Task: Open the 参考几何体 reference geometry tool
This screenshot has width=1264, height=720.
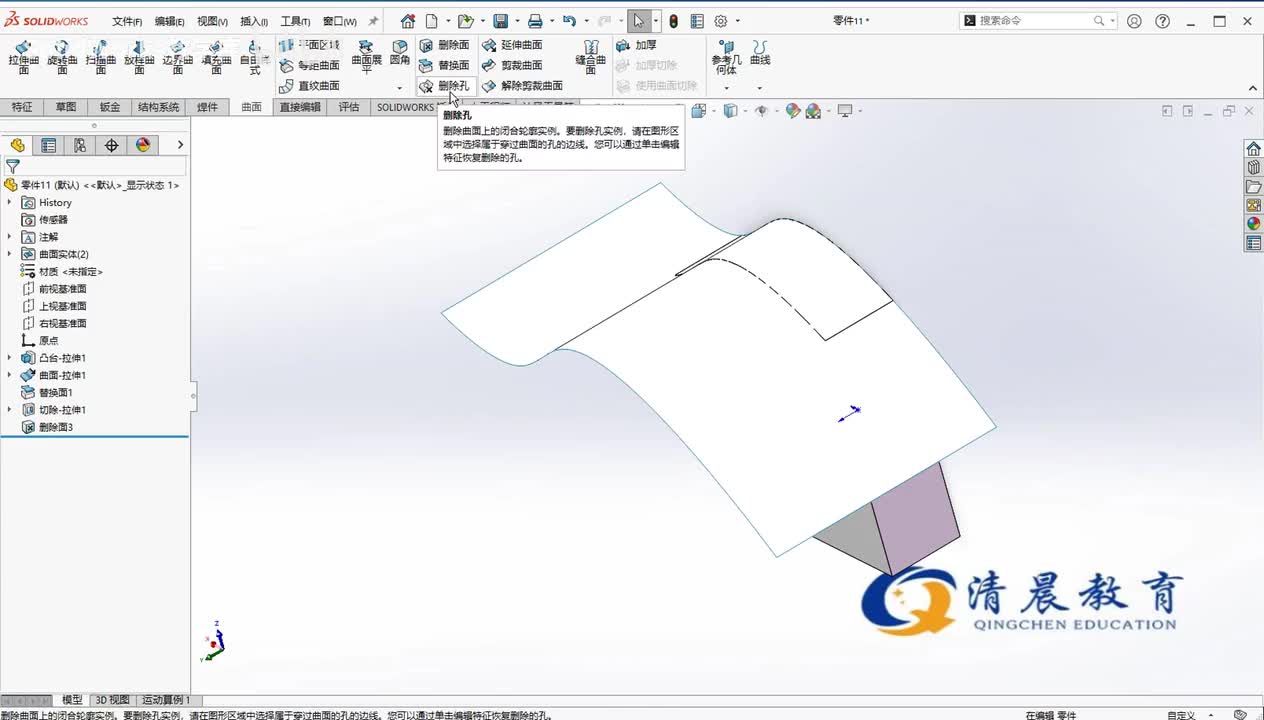Action: [x=726, y=58]
